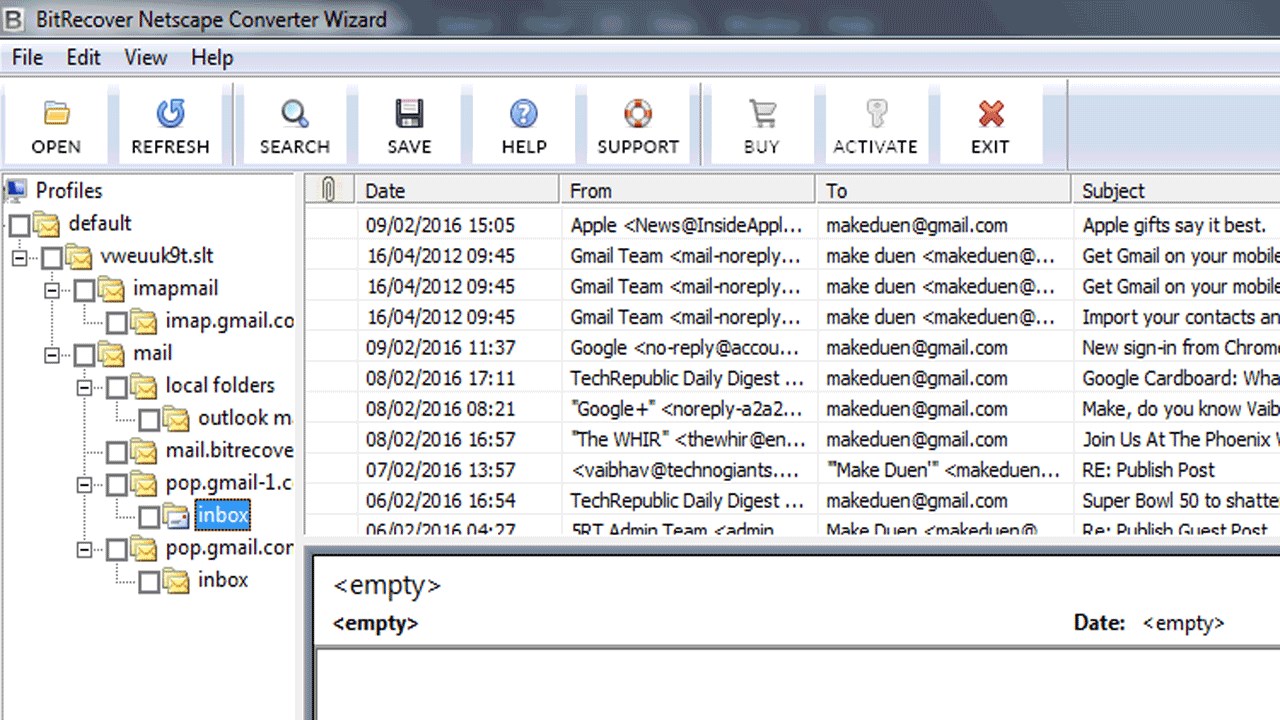Collapse the vweuuk9t.slt tree node

pos(20,257)
